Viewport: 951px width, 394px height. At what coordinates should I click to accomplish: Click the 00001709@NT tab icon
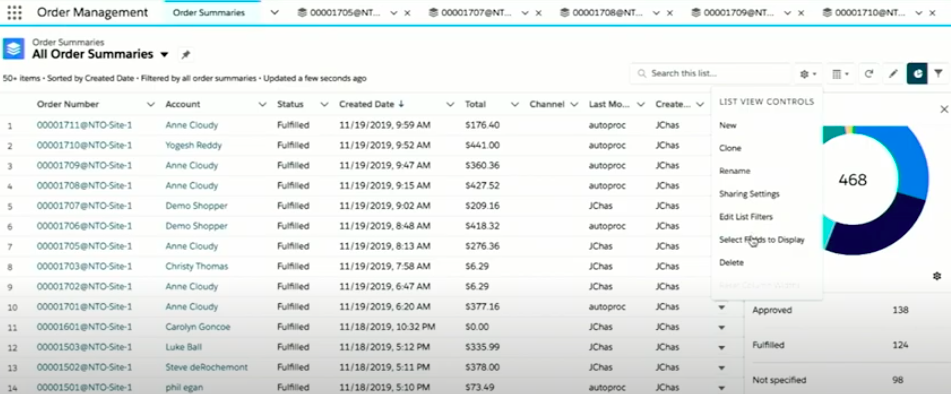coord(695,12)
